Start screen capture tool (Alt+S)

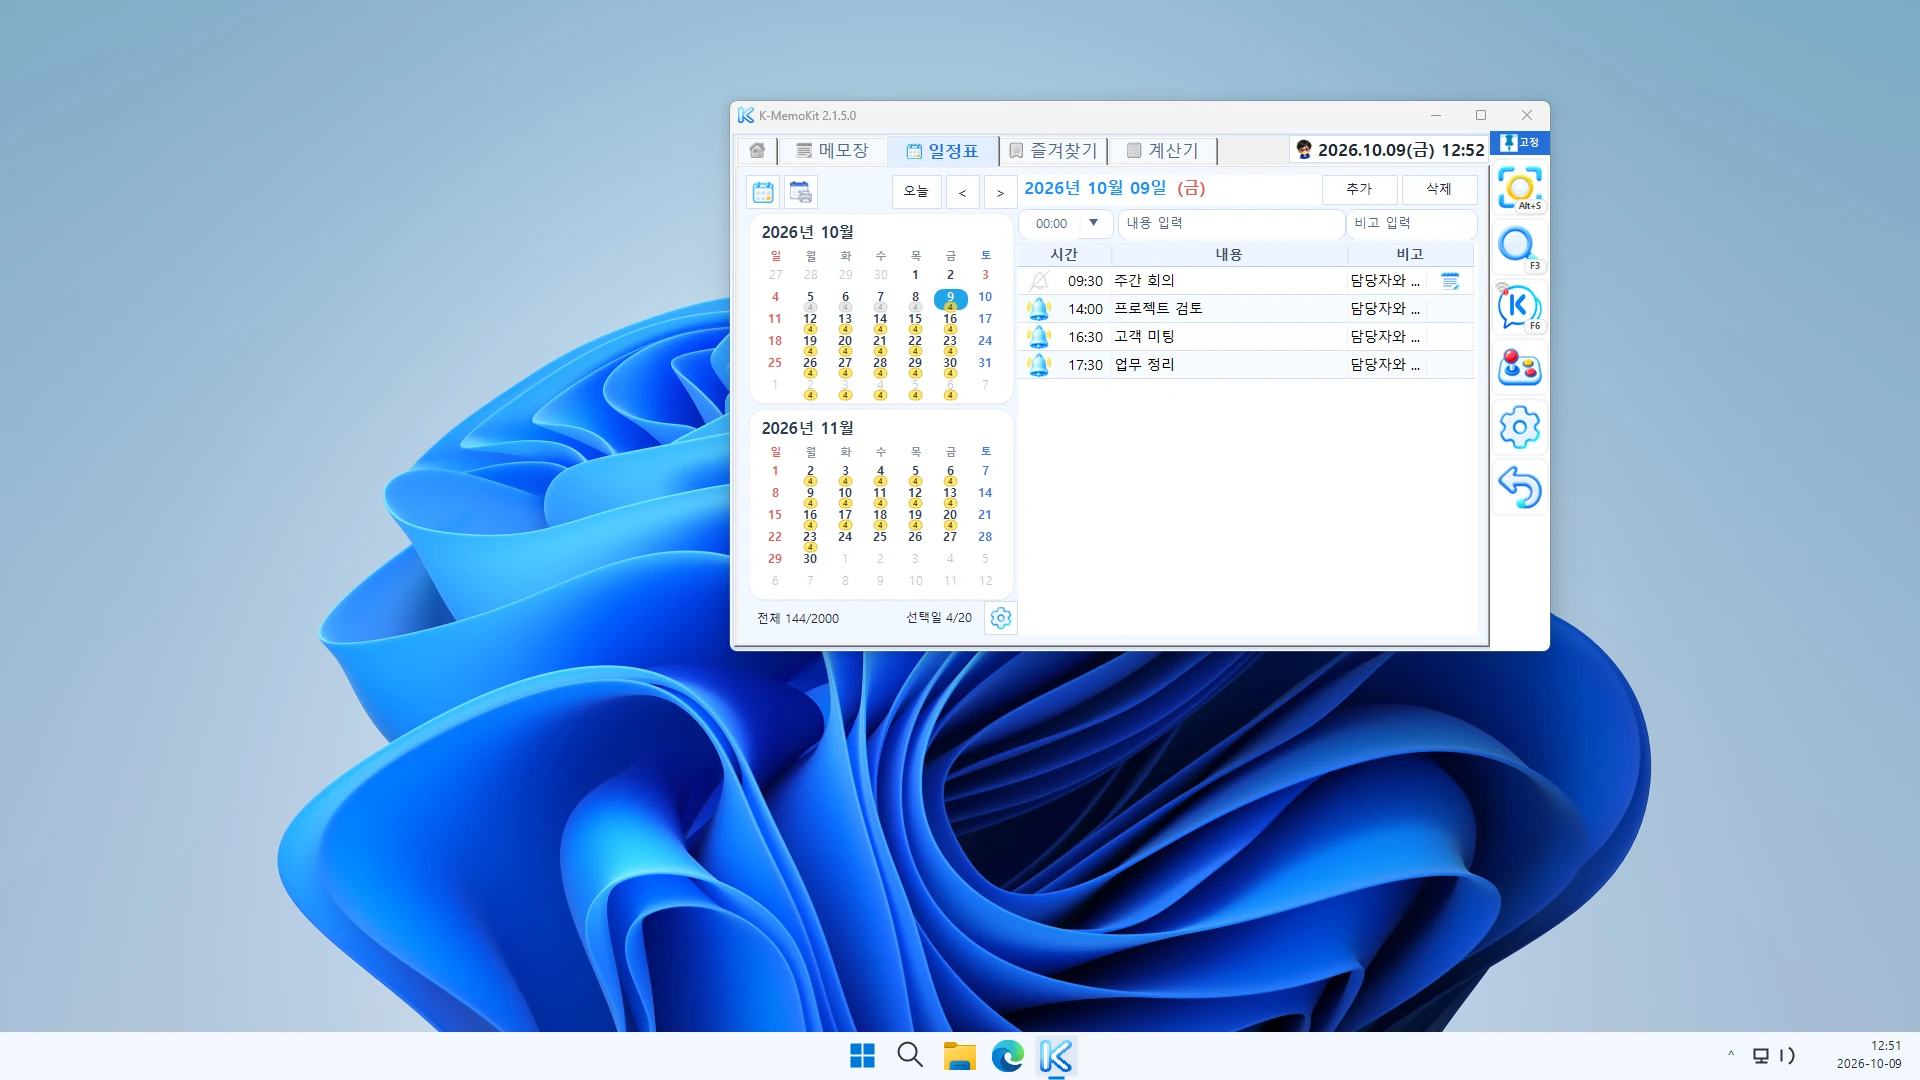[1520, 188]
